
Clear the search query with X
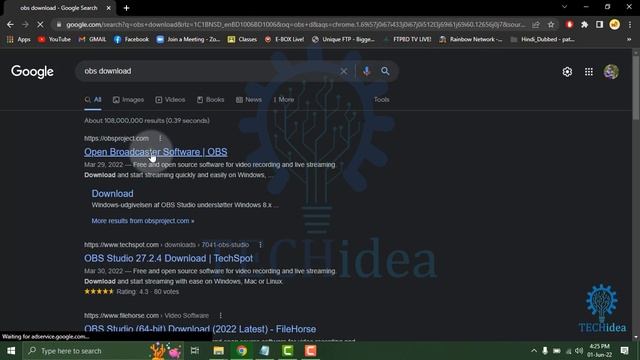pyautogui.click(x=344, y=71)
